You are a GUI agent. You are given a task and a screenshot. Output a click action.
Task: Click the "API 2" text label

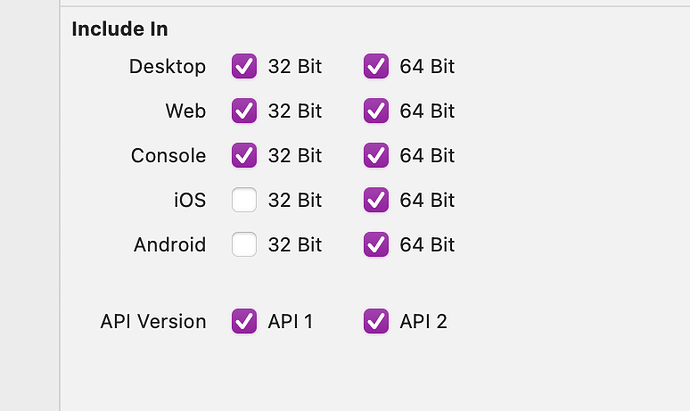coord(423,321)
